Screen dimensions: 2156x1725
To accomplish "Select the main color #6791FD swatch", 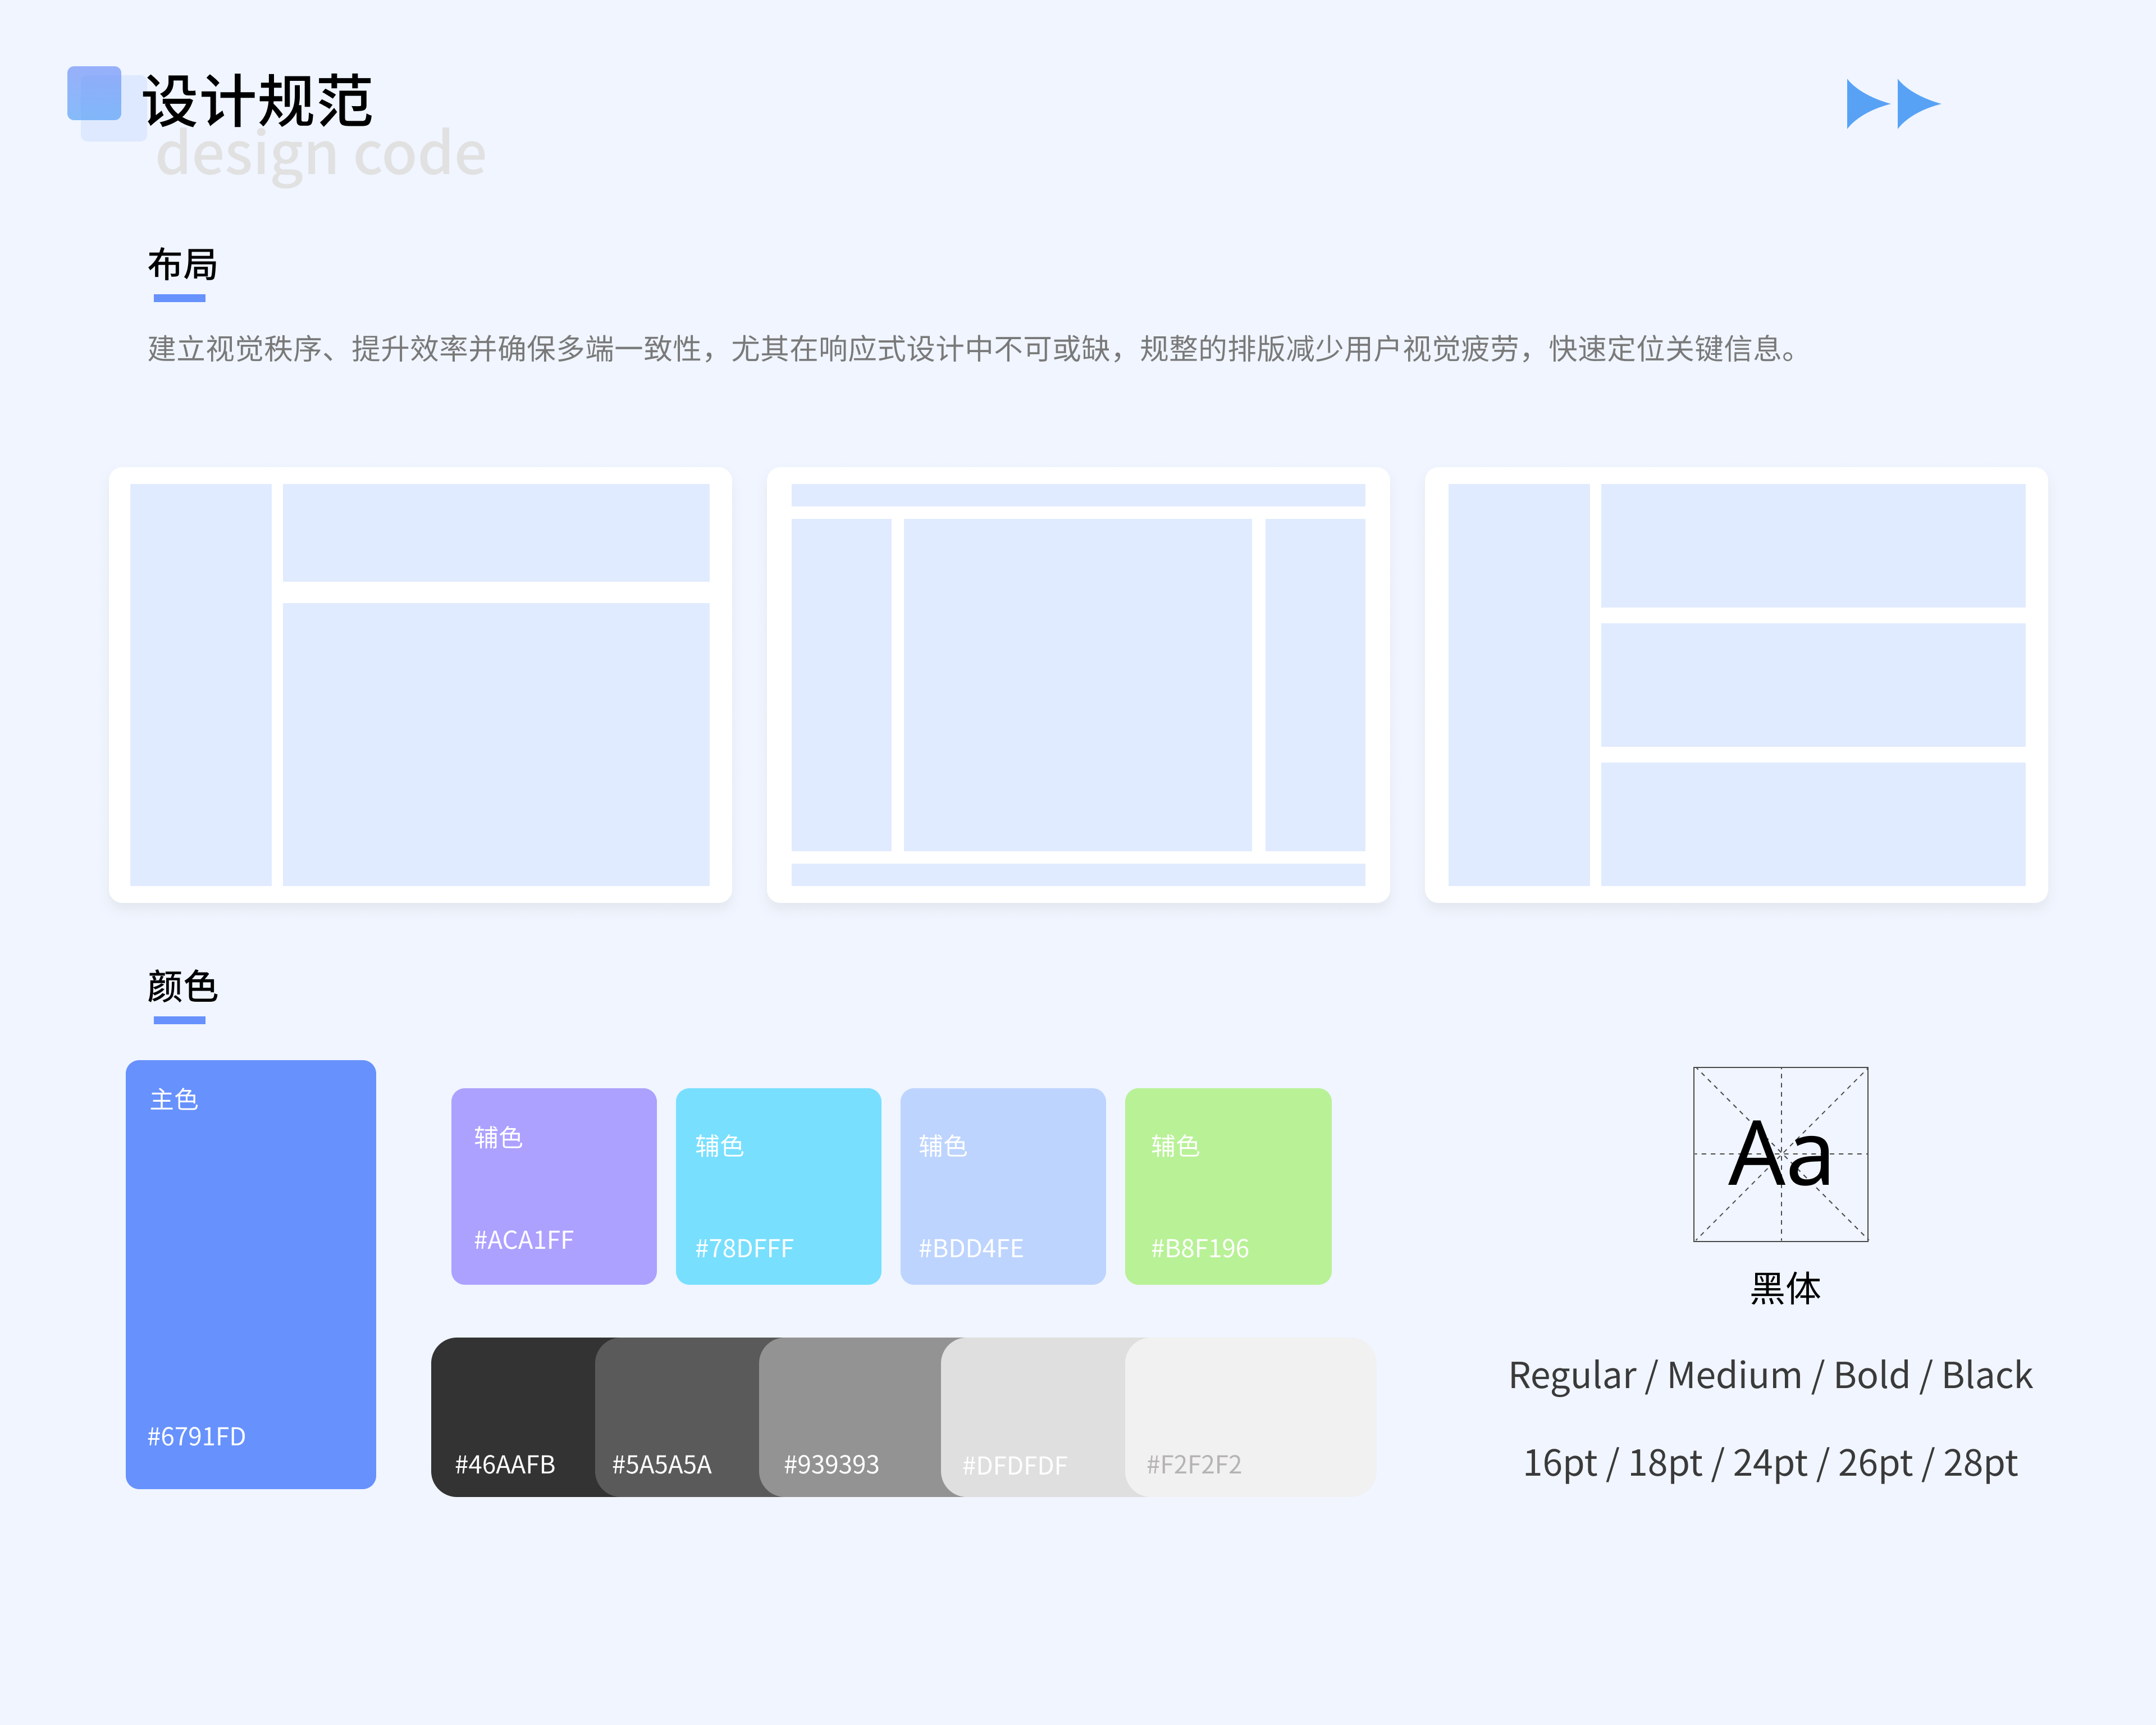I will tap(250, 1273).
